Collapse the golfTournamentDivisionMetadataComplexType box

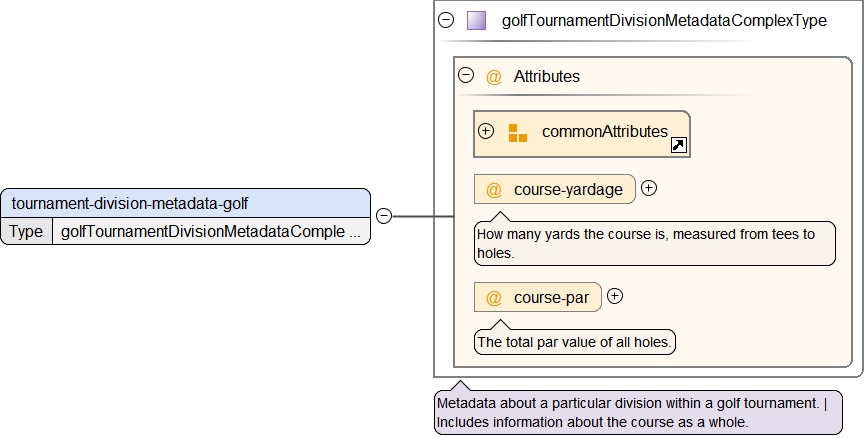pos(446,20)
